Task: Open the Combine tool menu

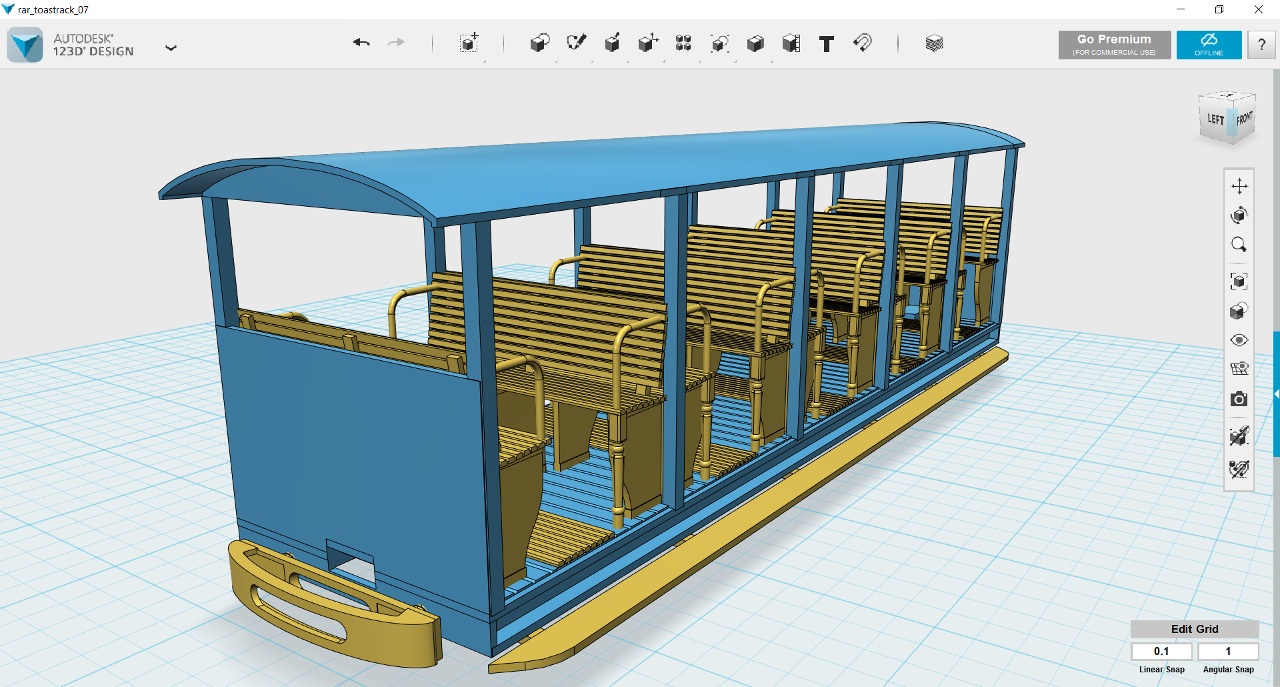Action: tap(756, 43)
